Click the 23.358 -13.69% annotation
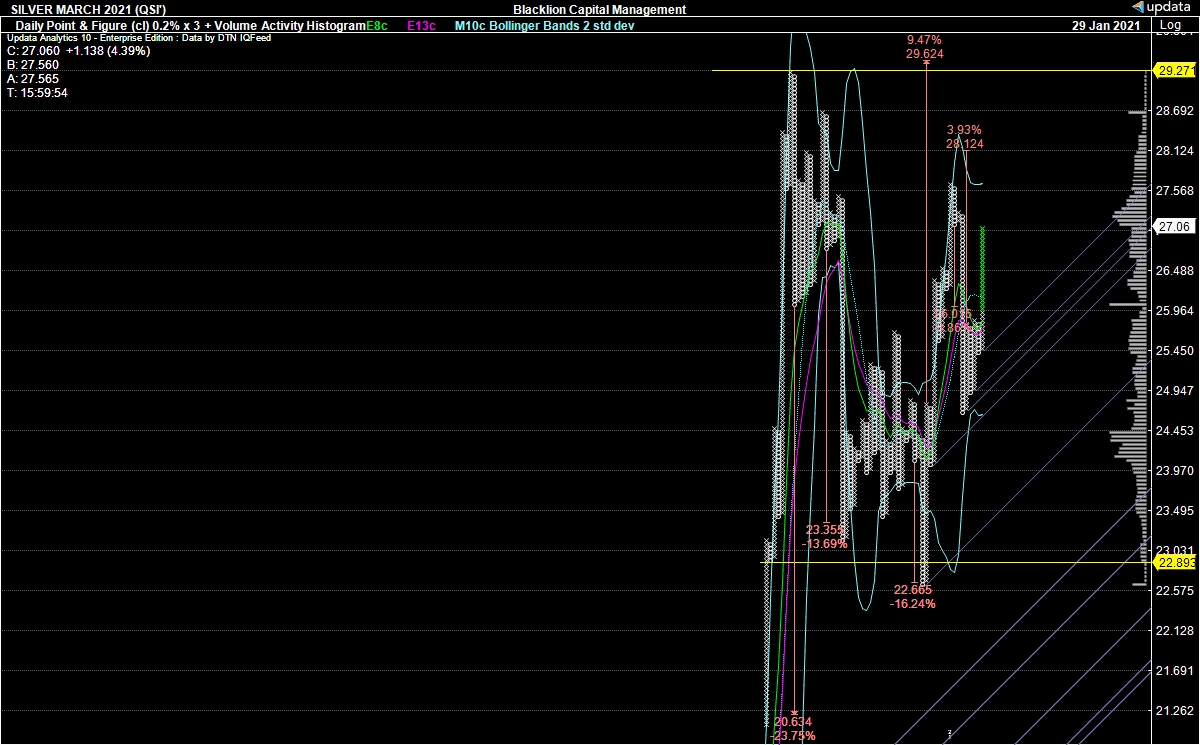The height and width of the screenshot is (745, 1200). click(826, 537)
